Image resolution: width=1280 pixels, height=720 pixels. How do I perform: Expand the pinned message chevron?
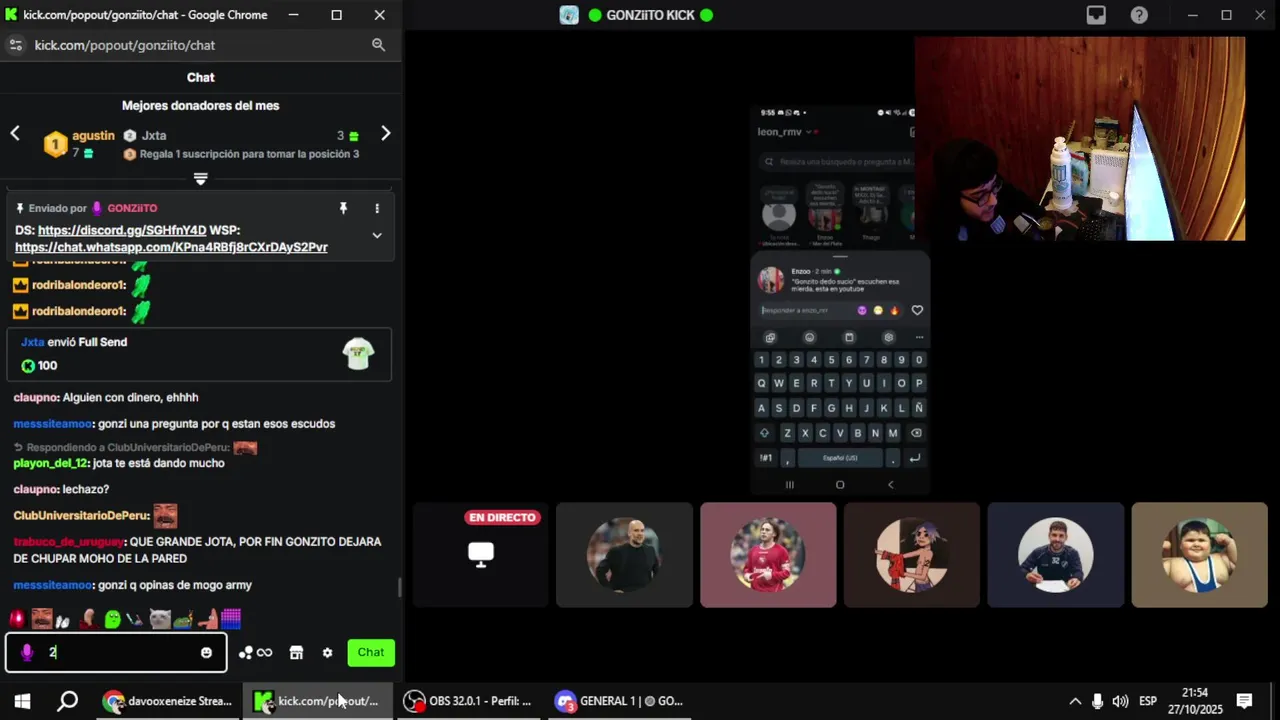[377, 235]
